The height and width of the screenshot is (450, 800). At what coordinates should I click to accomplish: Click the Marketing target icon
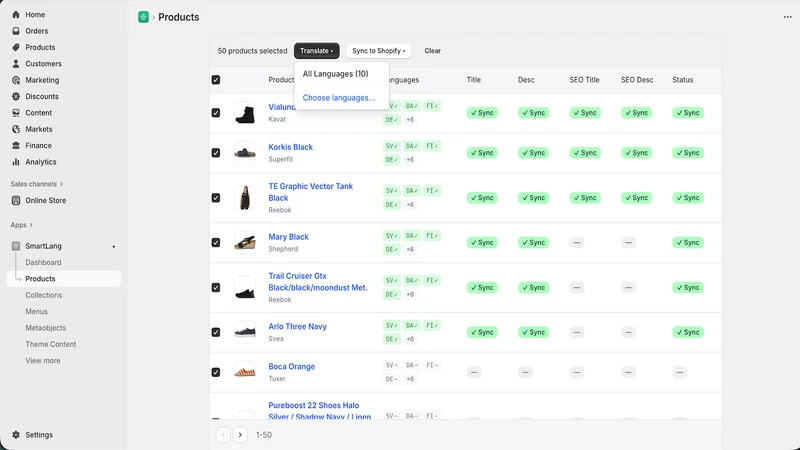click(16, 80)
